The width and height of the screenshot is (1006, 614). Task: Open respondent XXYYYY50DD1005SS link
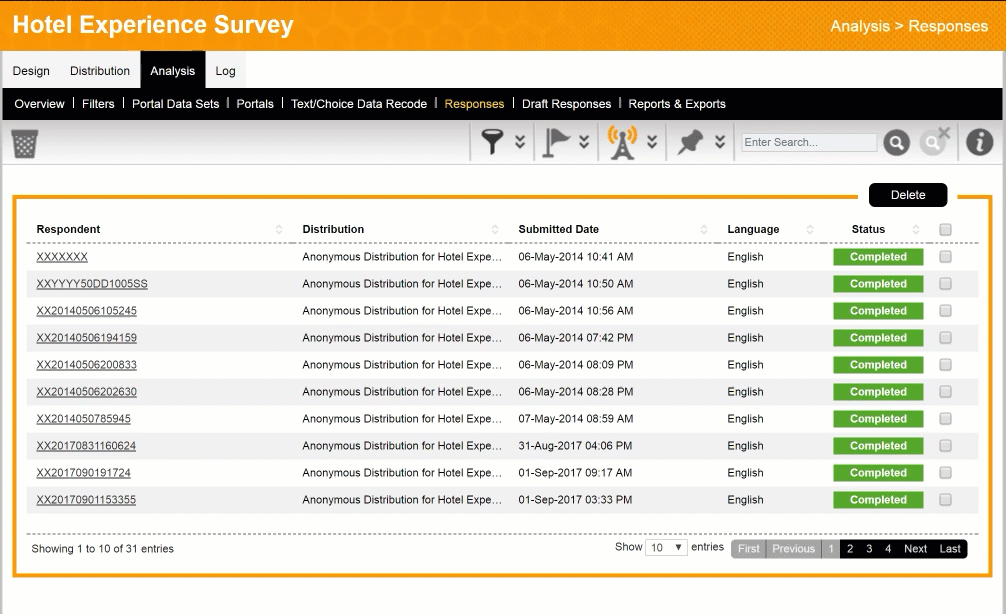[92, 284]
